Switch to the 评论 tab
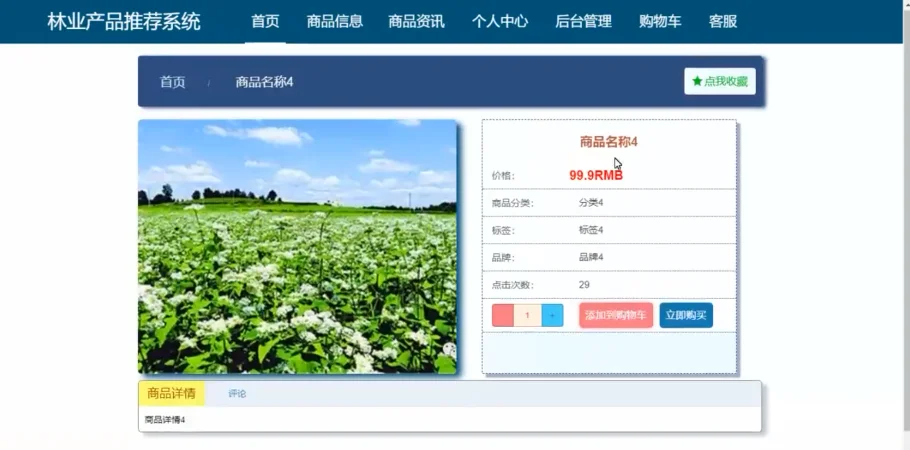Screen dimensions: 910x450 [x=237, y=394]
